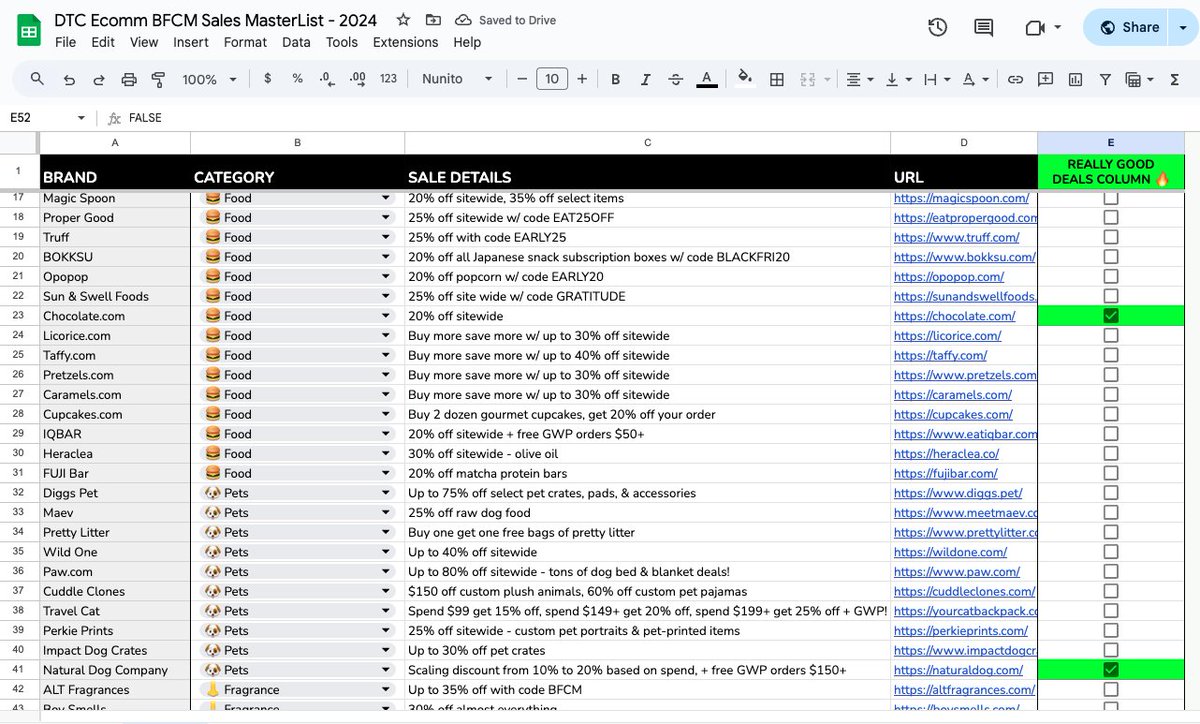Open the borders tool

point(776,79)
